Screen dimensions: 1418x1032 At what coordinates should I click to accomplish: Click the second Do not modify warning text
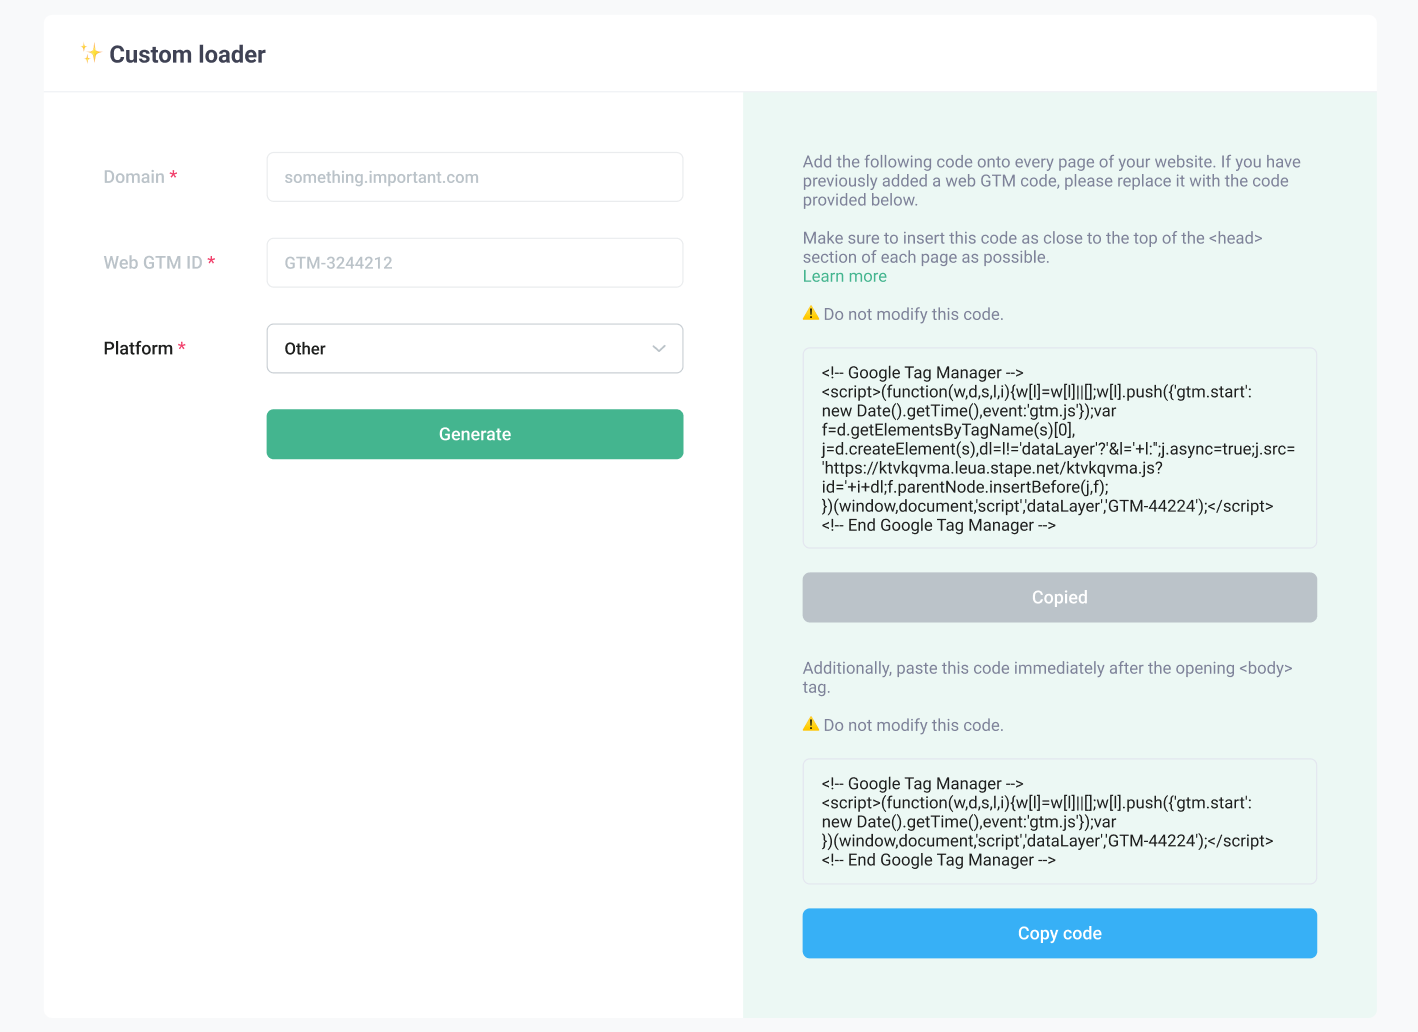pos(914,725)
